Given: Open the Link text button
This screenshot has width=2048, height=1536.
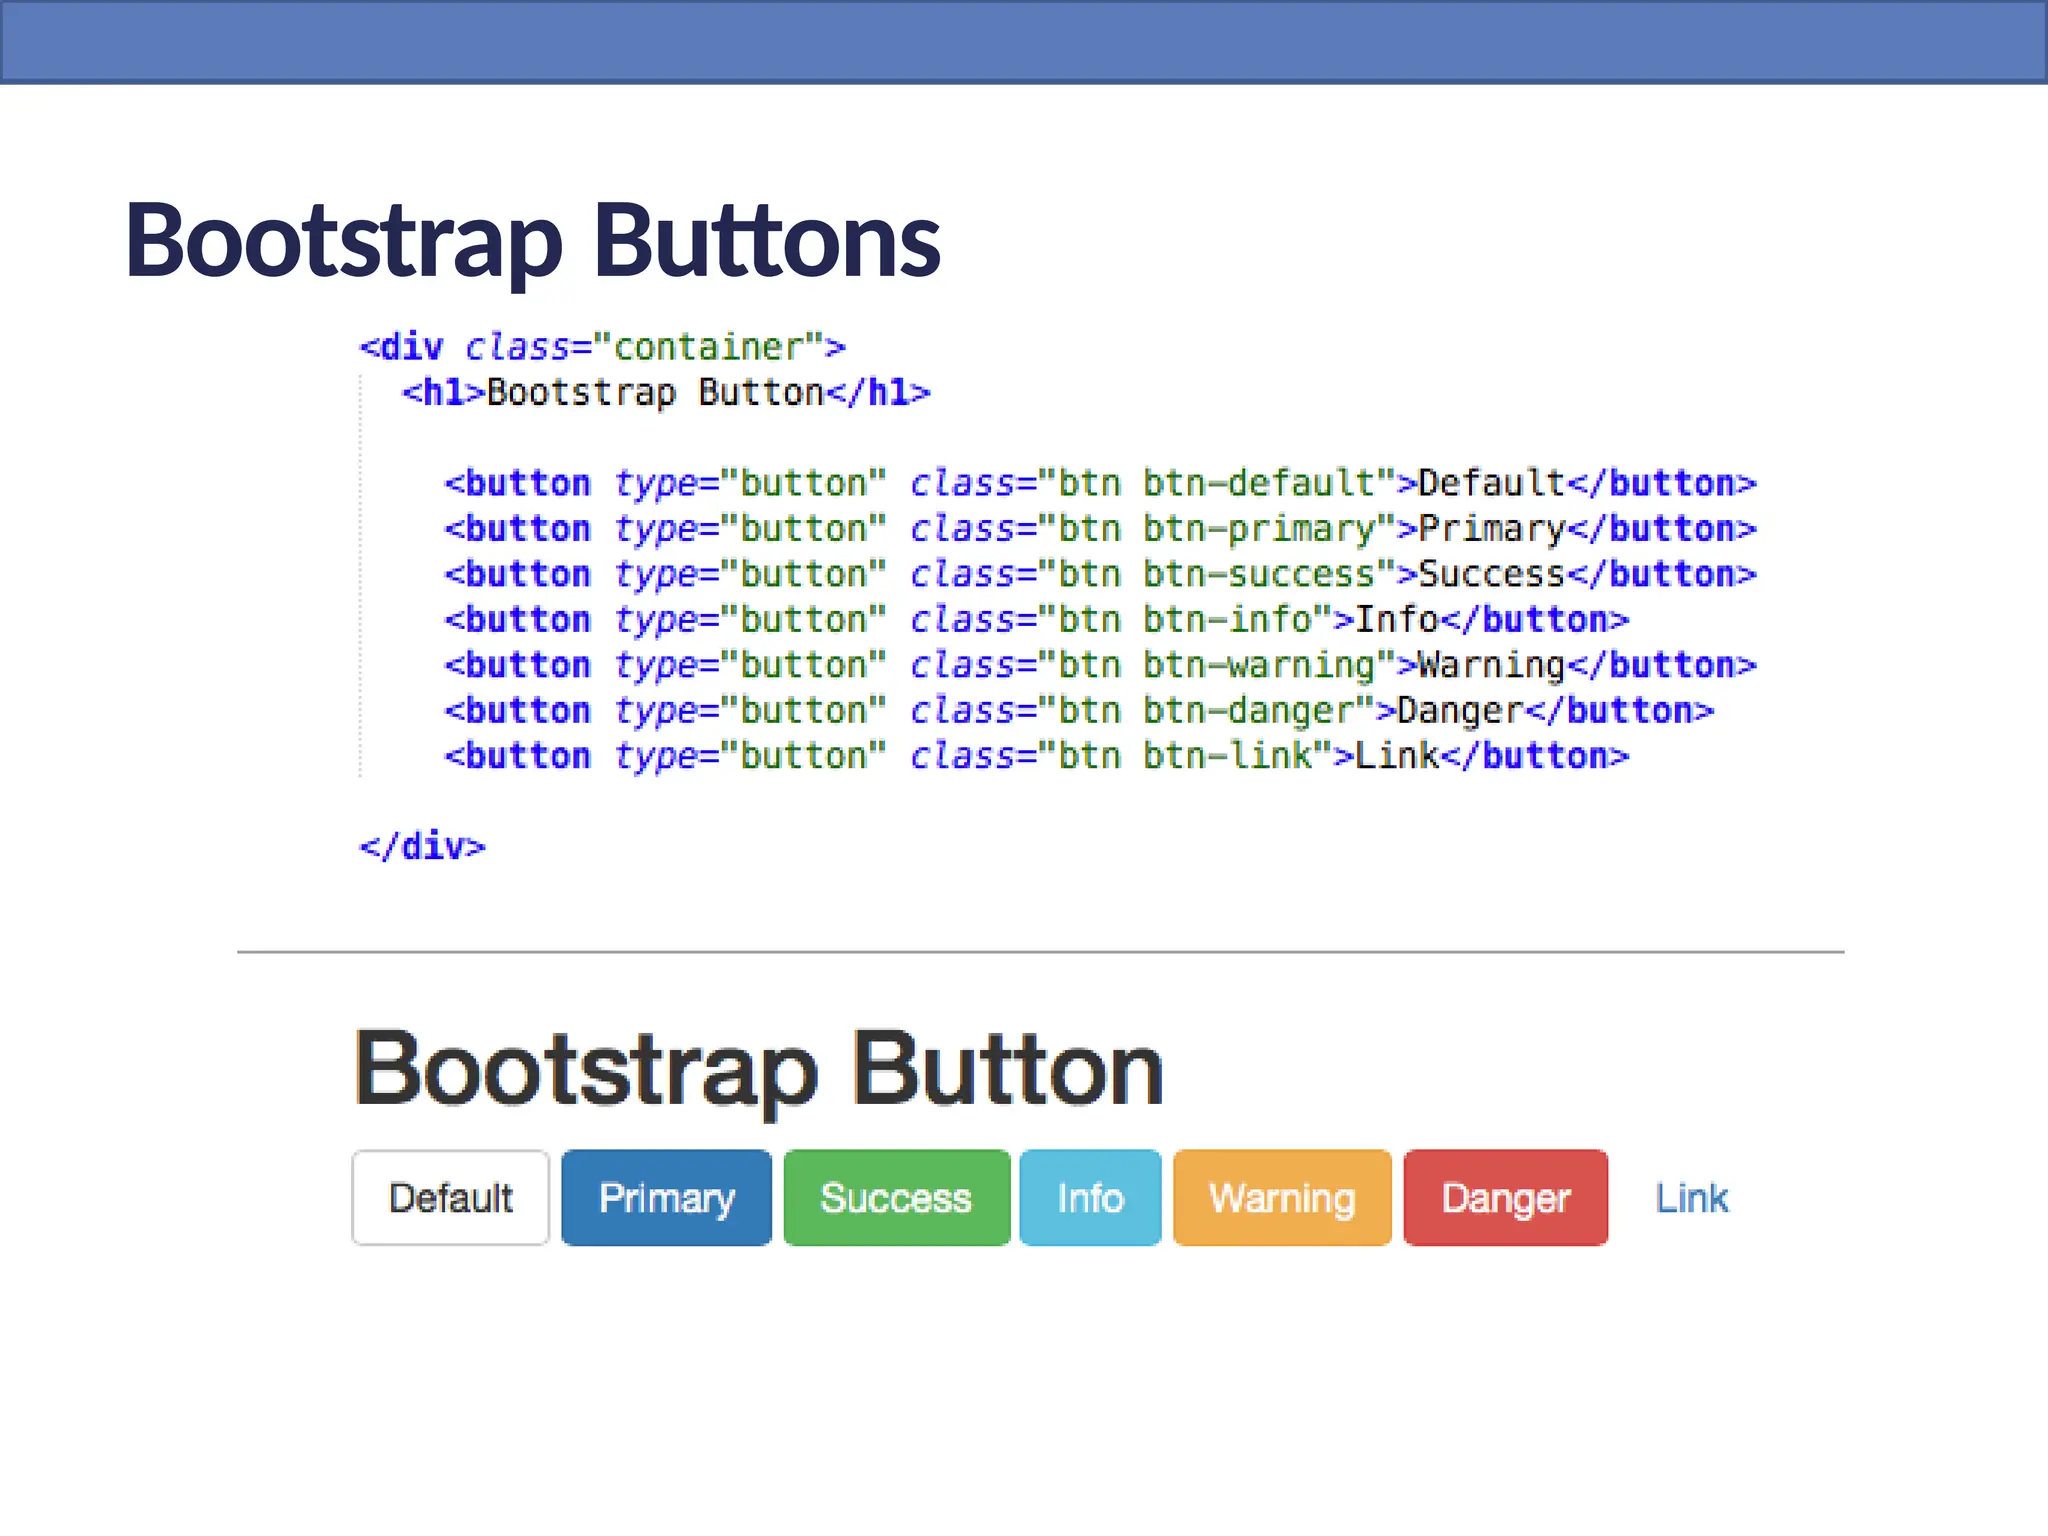Looking at the screenshot, I should click(x=1691, y=1197).
